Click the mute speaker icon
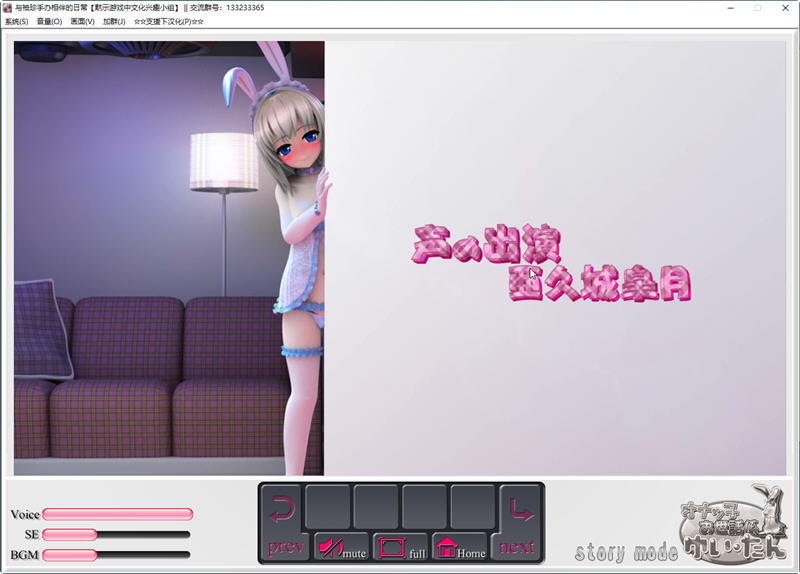 [331, 548]
